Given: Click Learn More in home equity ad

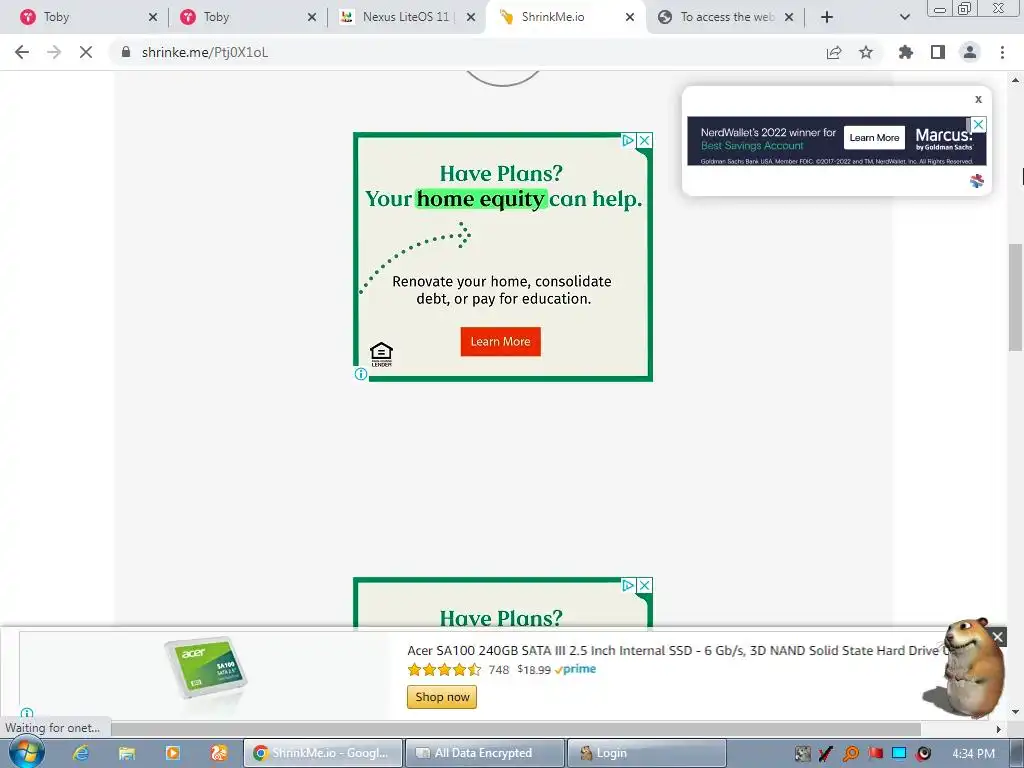Looking at the screenshot, I should point(500,342).
